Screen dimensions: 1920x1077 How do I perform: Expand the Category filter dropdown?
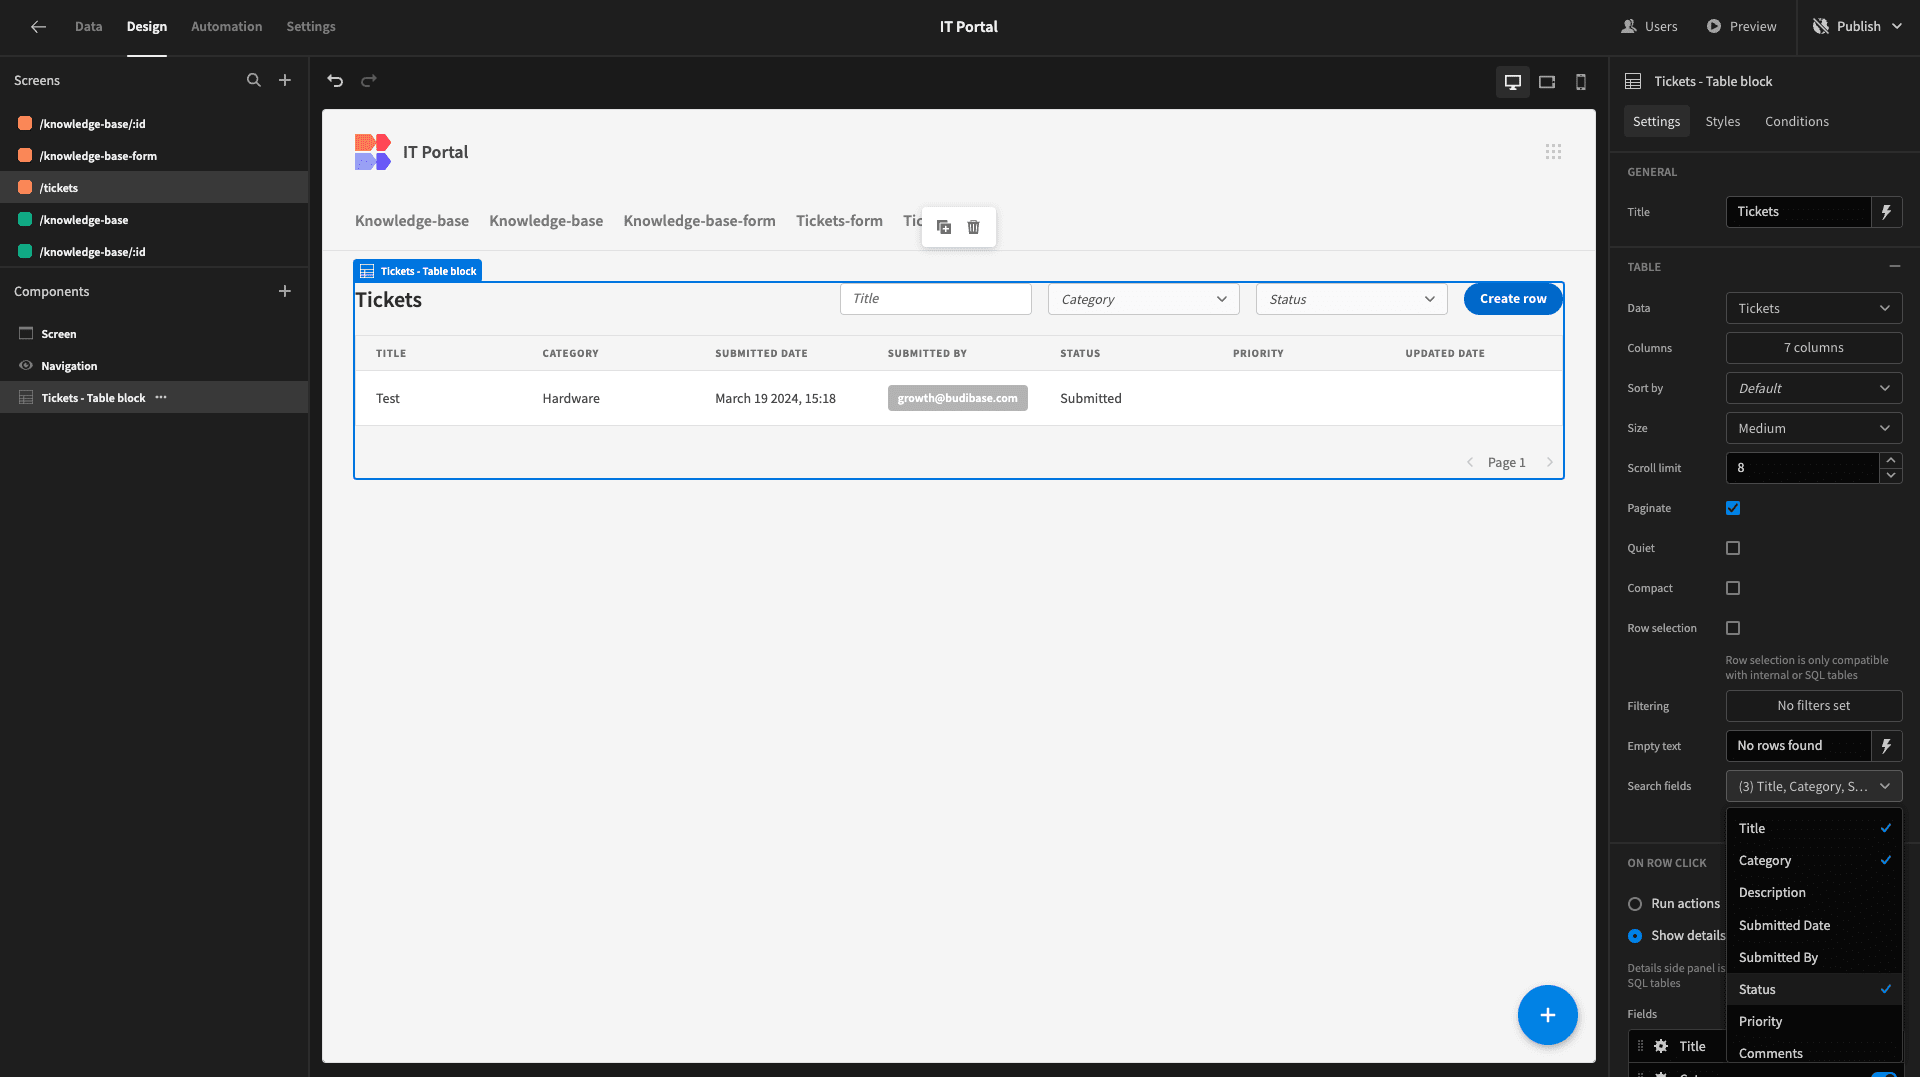pos(1143,299)
